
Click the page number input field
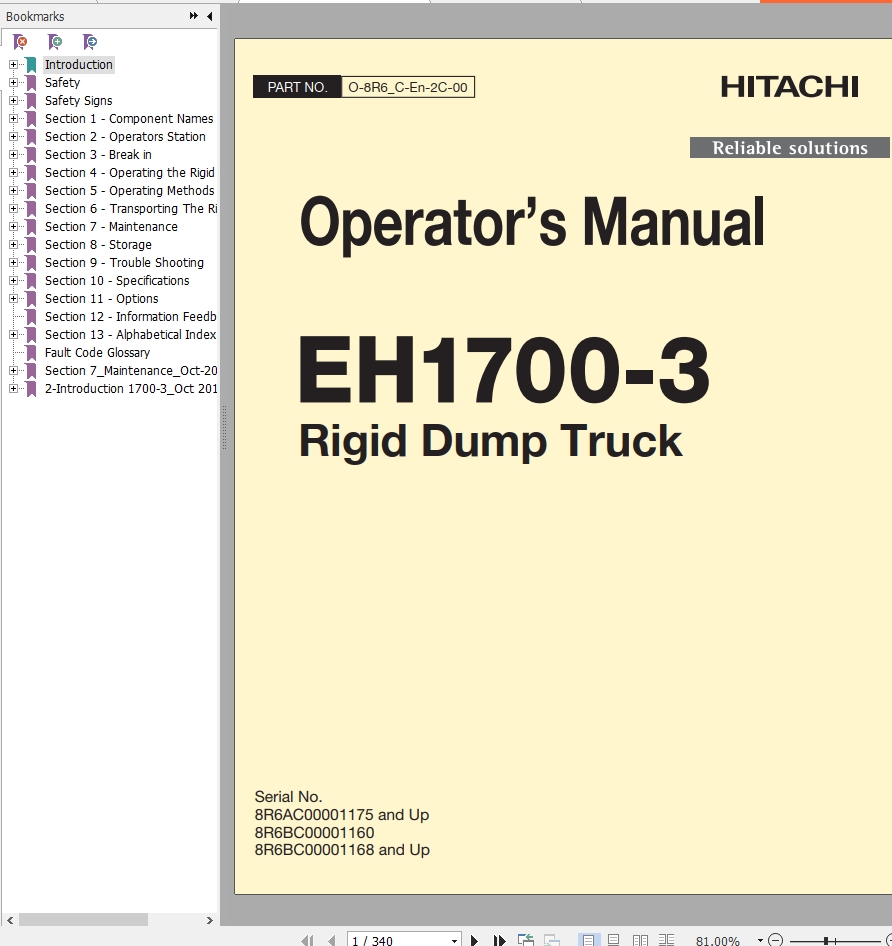coord(397,940)
